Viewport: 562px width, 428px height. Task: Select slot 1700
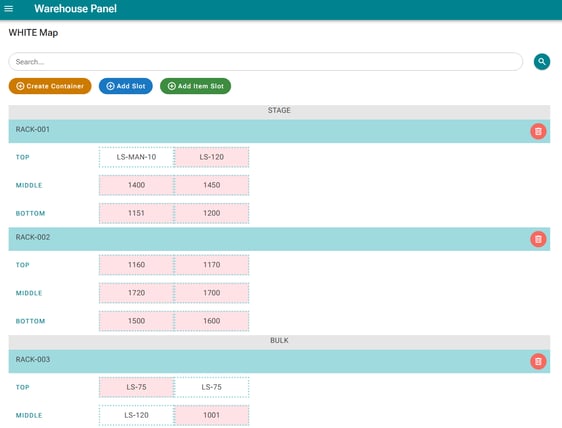(211, 293)
